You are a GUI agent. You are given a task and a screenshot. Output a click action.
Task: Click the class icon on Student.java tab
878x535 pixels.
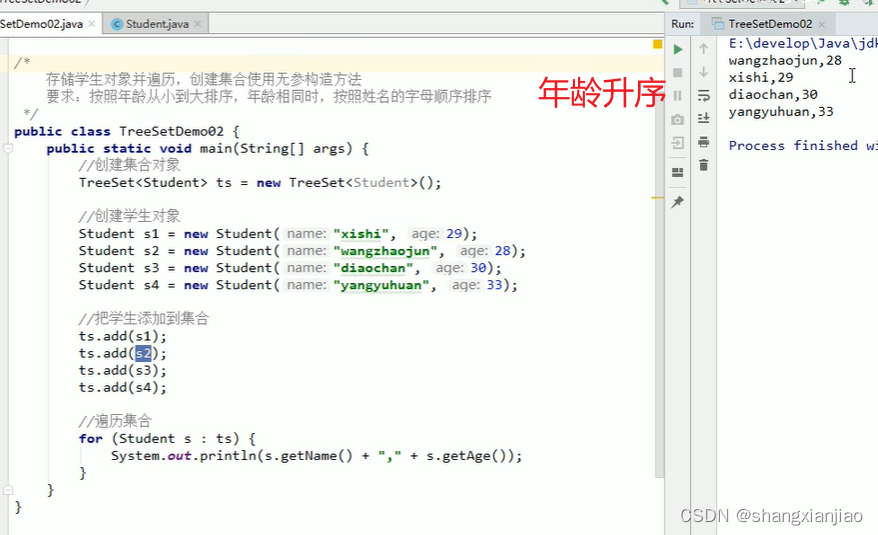(117, 24)
